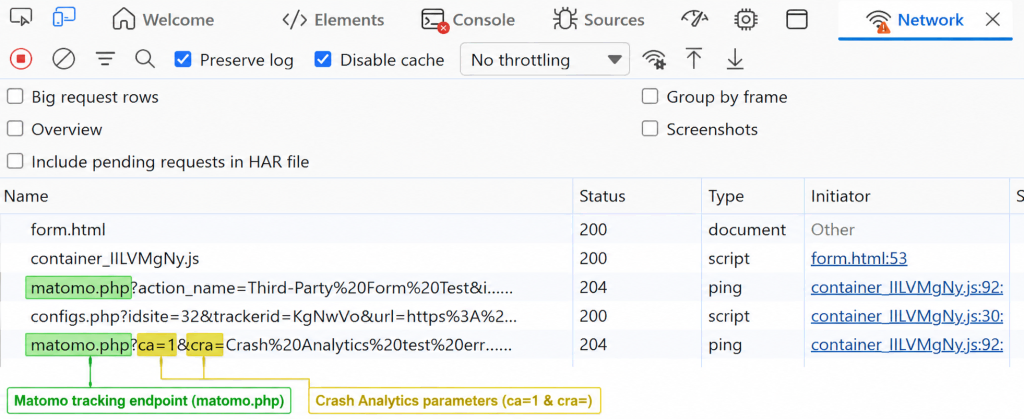The height and width of the screenshot is (419, 1024).
Task: Sort by the Status column header
Action: pos(638,196)
